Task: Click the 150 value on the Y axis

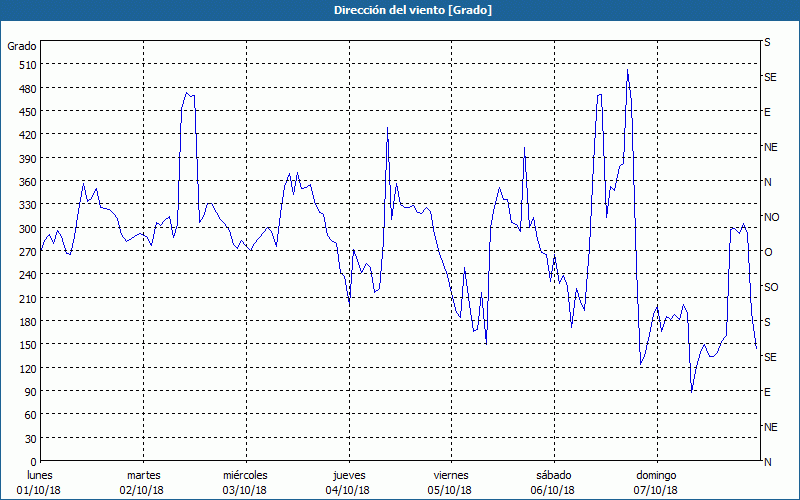Action: point(28,345)
